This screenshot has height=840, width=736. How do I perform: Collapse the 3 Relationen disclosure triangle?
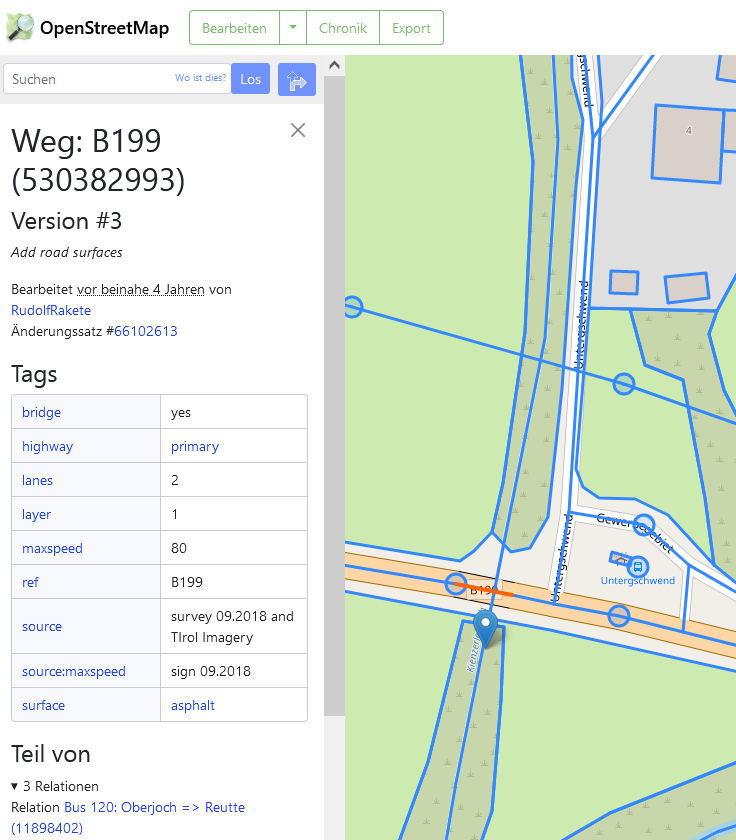pyautogui.click(x=15, y=787)
